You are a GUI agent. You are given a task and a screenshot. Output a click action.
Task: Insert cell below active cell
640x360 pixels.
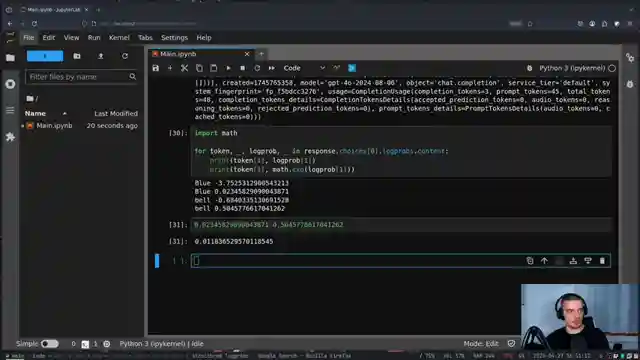588,261
